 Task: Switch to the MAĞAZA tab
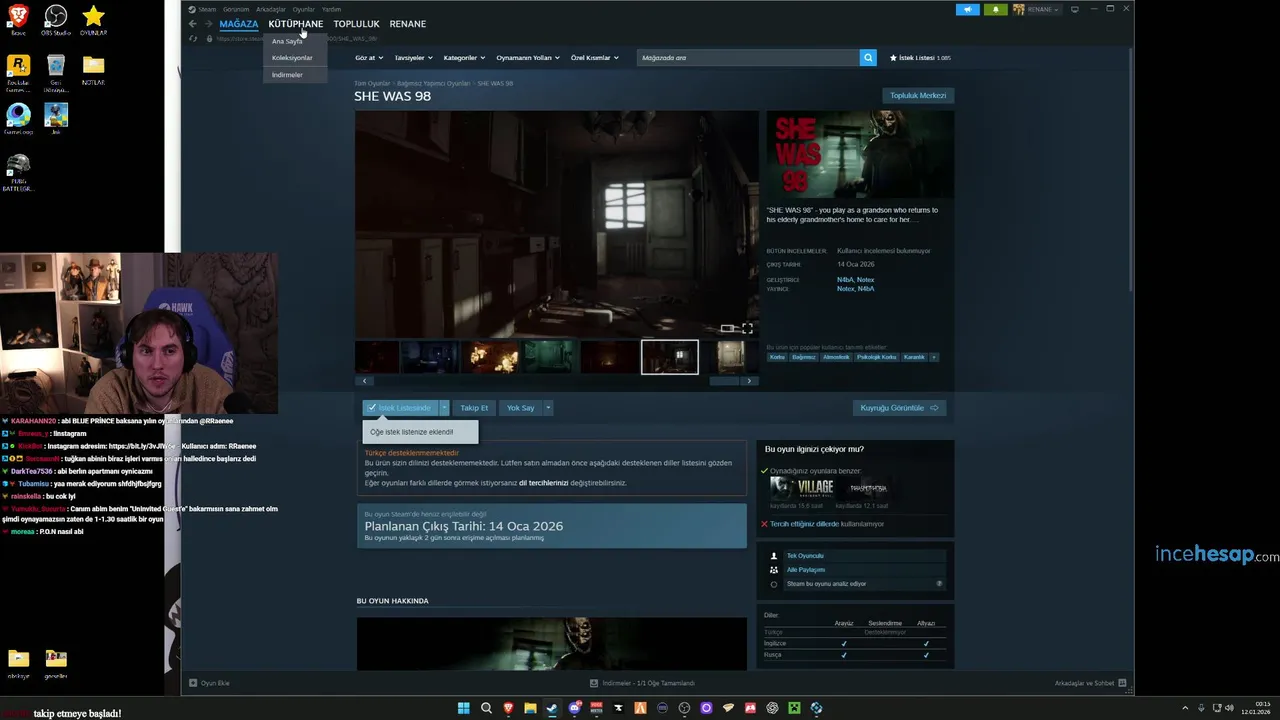coord(239,24)
